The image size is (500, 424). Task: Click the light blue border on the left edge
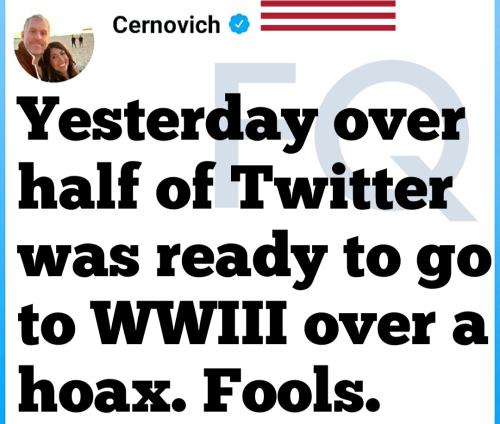[3, 212]
